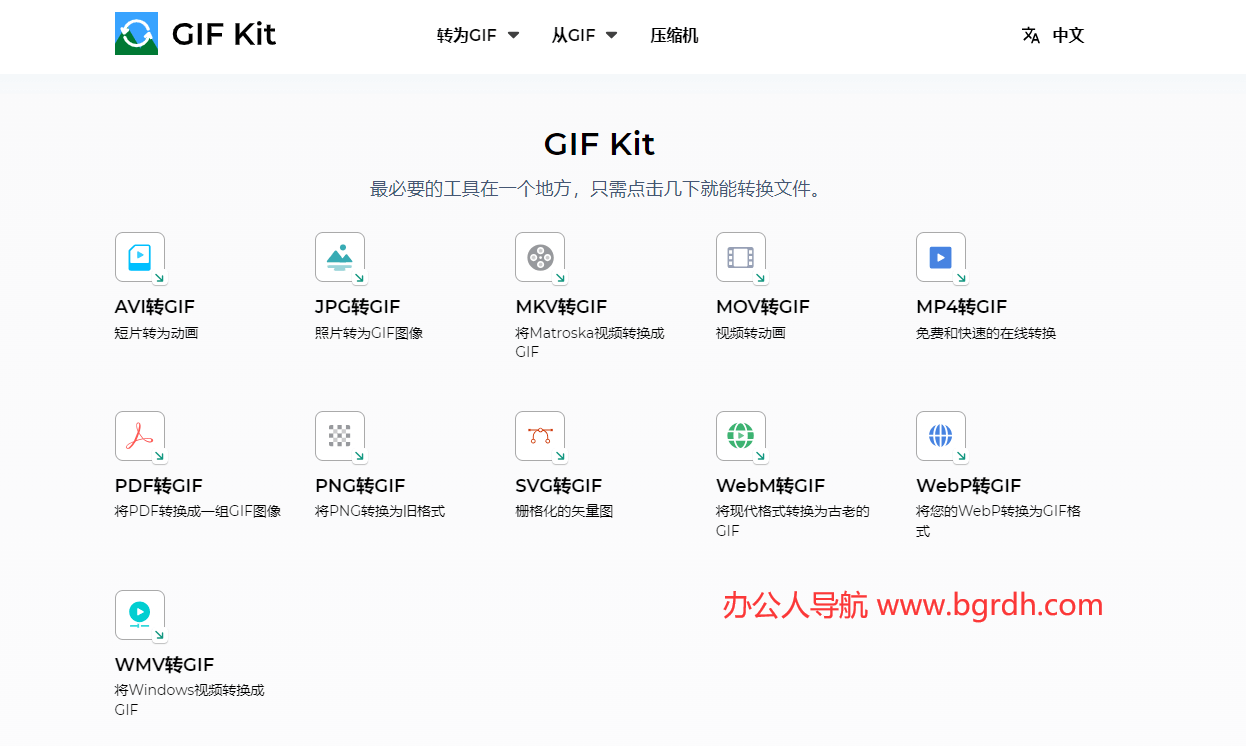Click the WebP转GIF text link
Viewport: 1246px width, 746px height.
click(969, 485)
